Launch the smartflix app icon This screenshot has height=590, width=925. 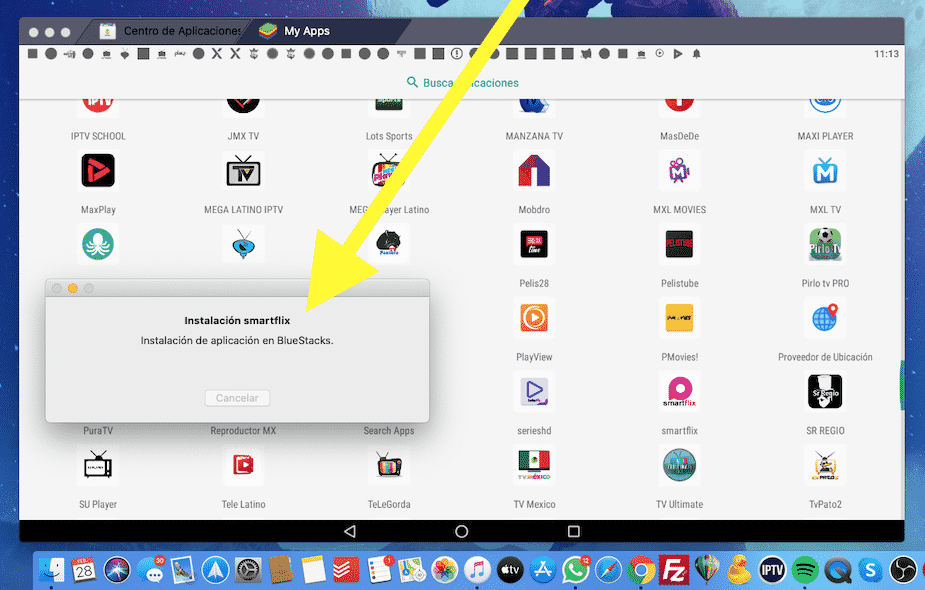pos(679,391)
